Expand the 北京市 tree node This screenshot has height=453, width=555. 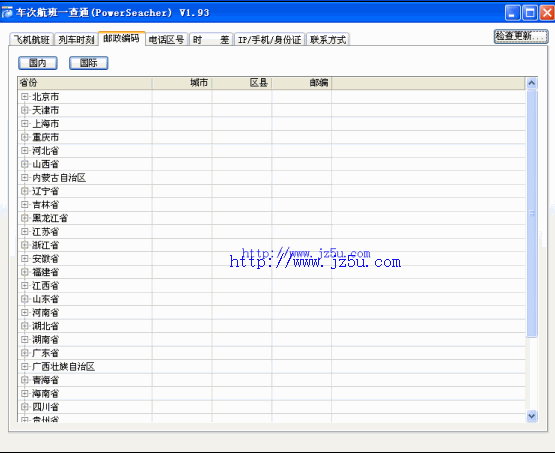point(24,96)
